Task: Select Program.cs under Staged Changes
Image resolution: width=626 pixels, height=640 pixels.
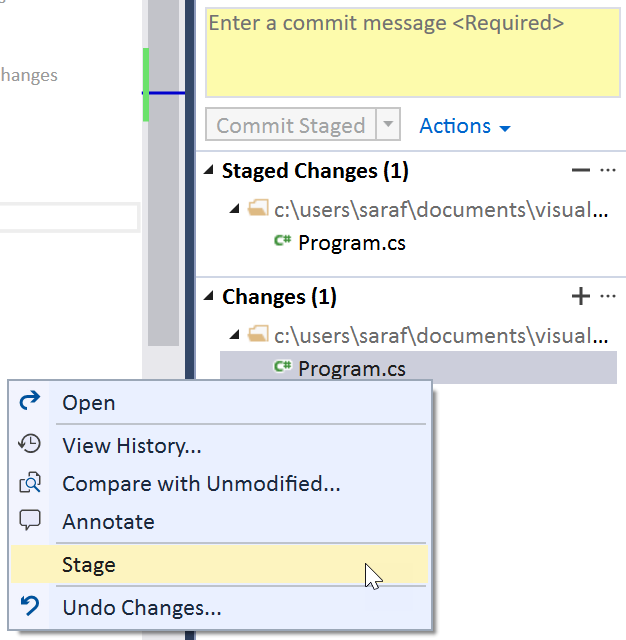Action: [x=351, y=242]
